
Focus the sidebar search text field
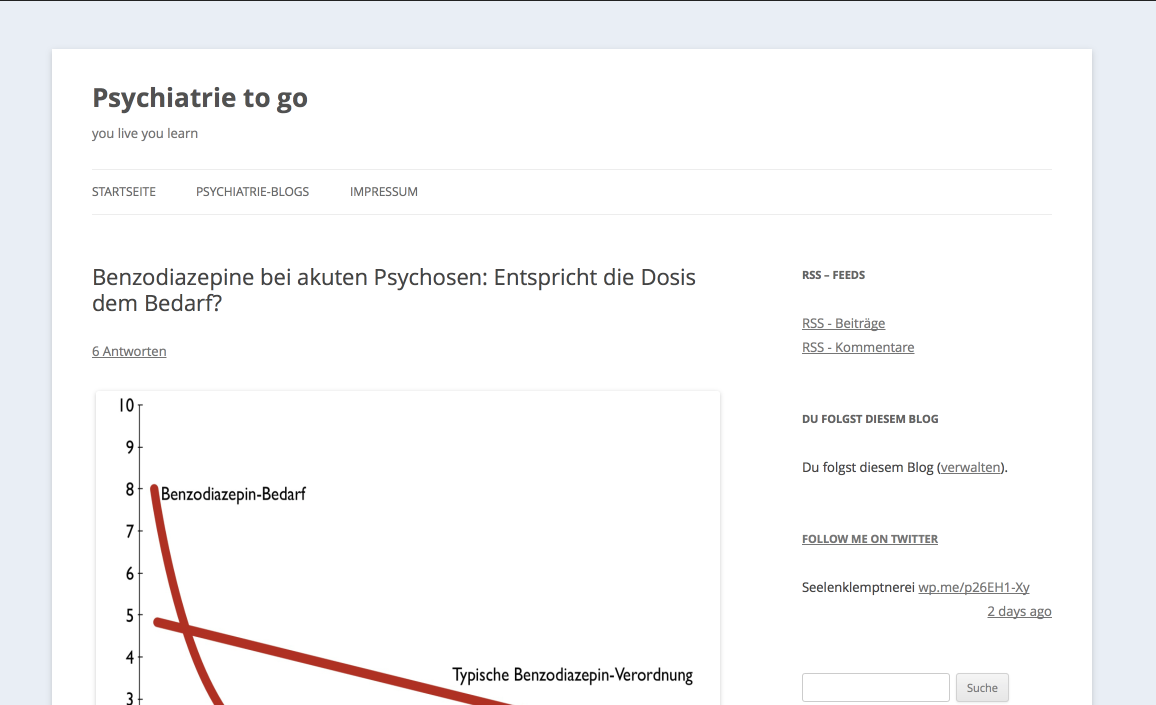pyautogui.click(x=875, y=688)
